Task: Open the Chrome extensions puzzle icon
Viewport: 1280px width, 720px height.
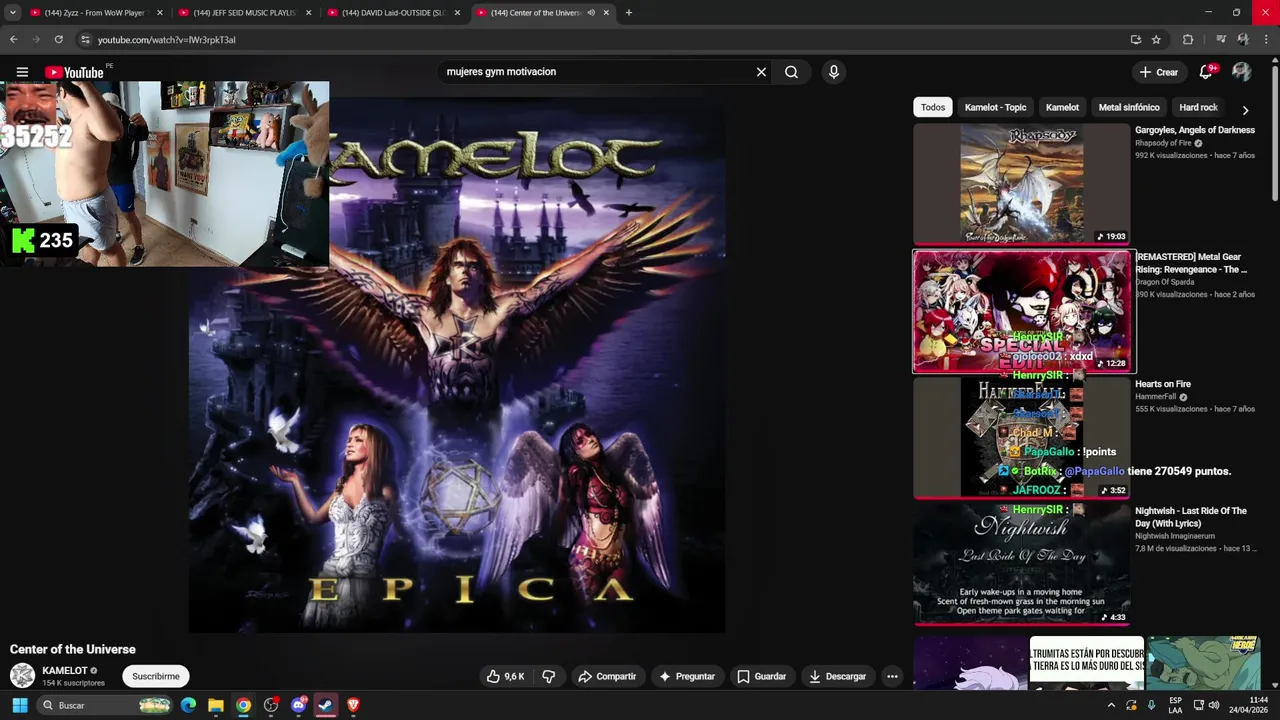Action: coord(1188,39)
